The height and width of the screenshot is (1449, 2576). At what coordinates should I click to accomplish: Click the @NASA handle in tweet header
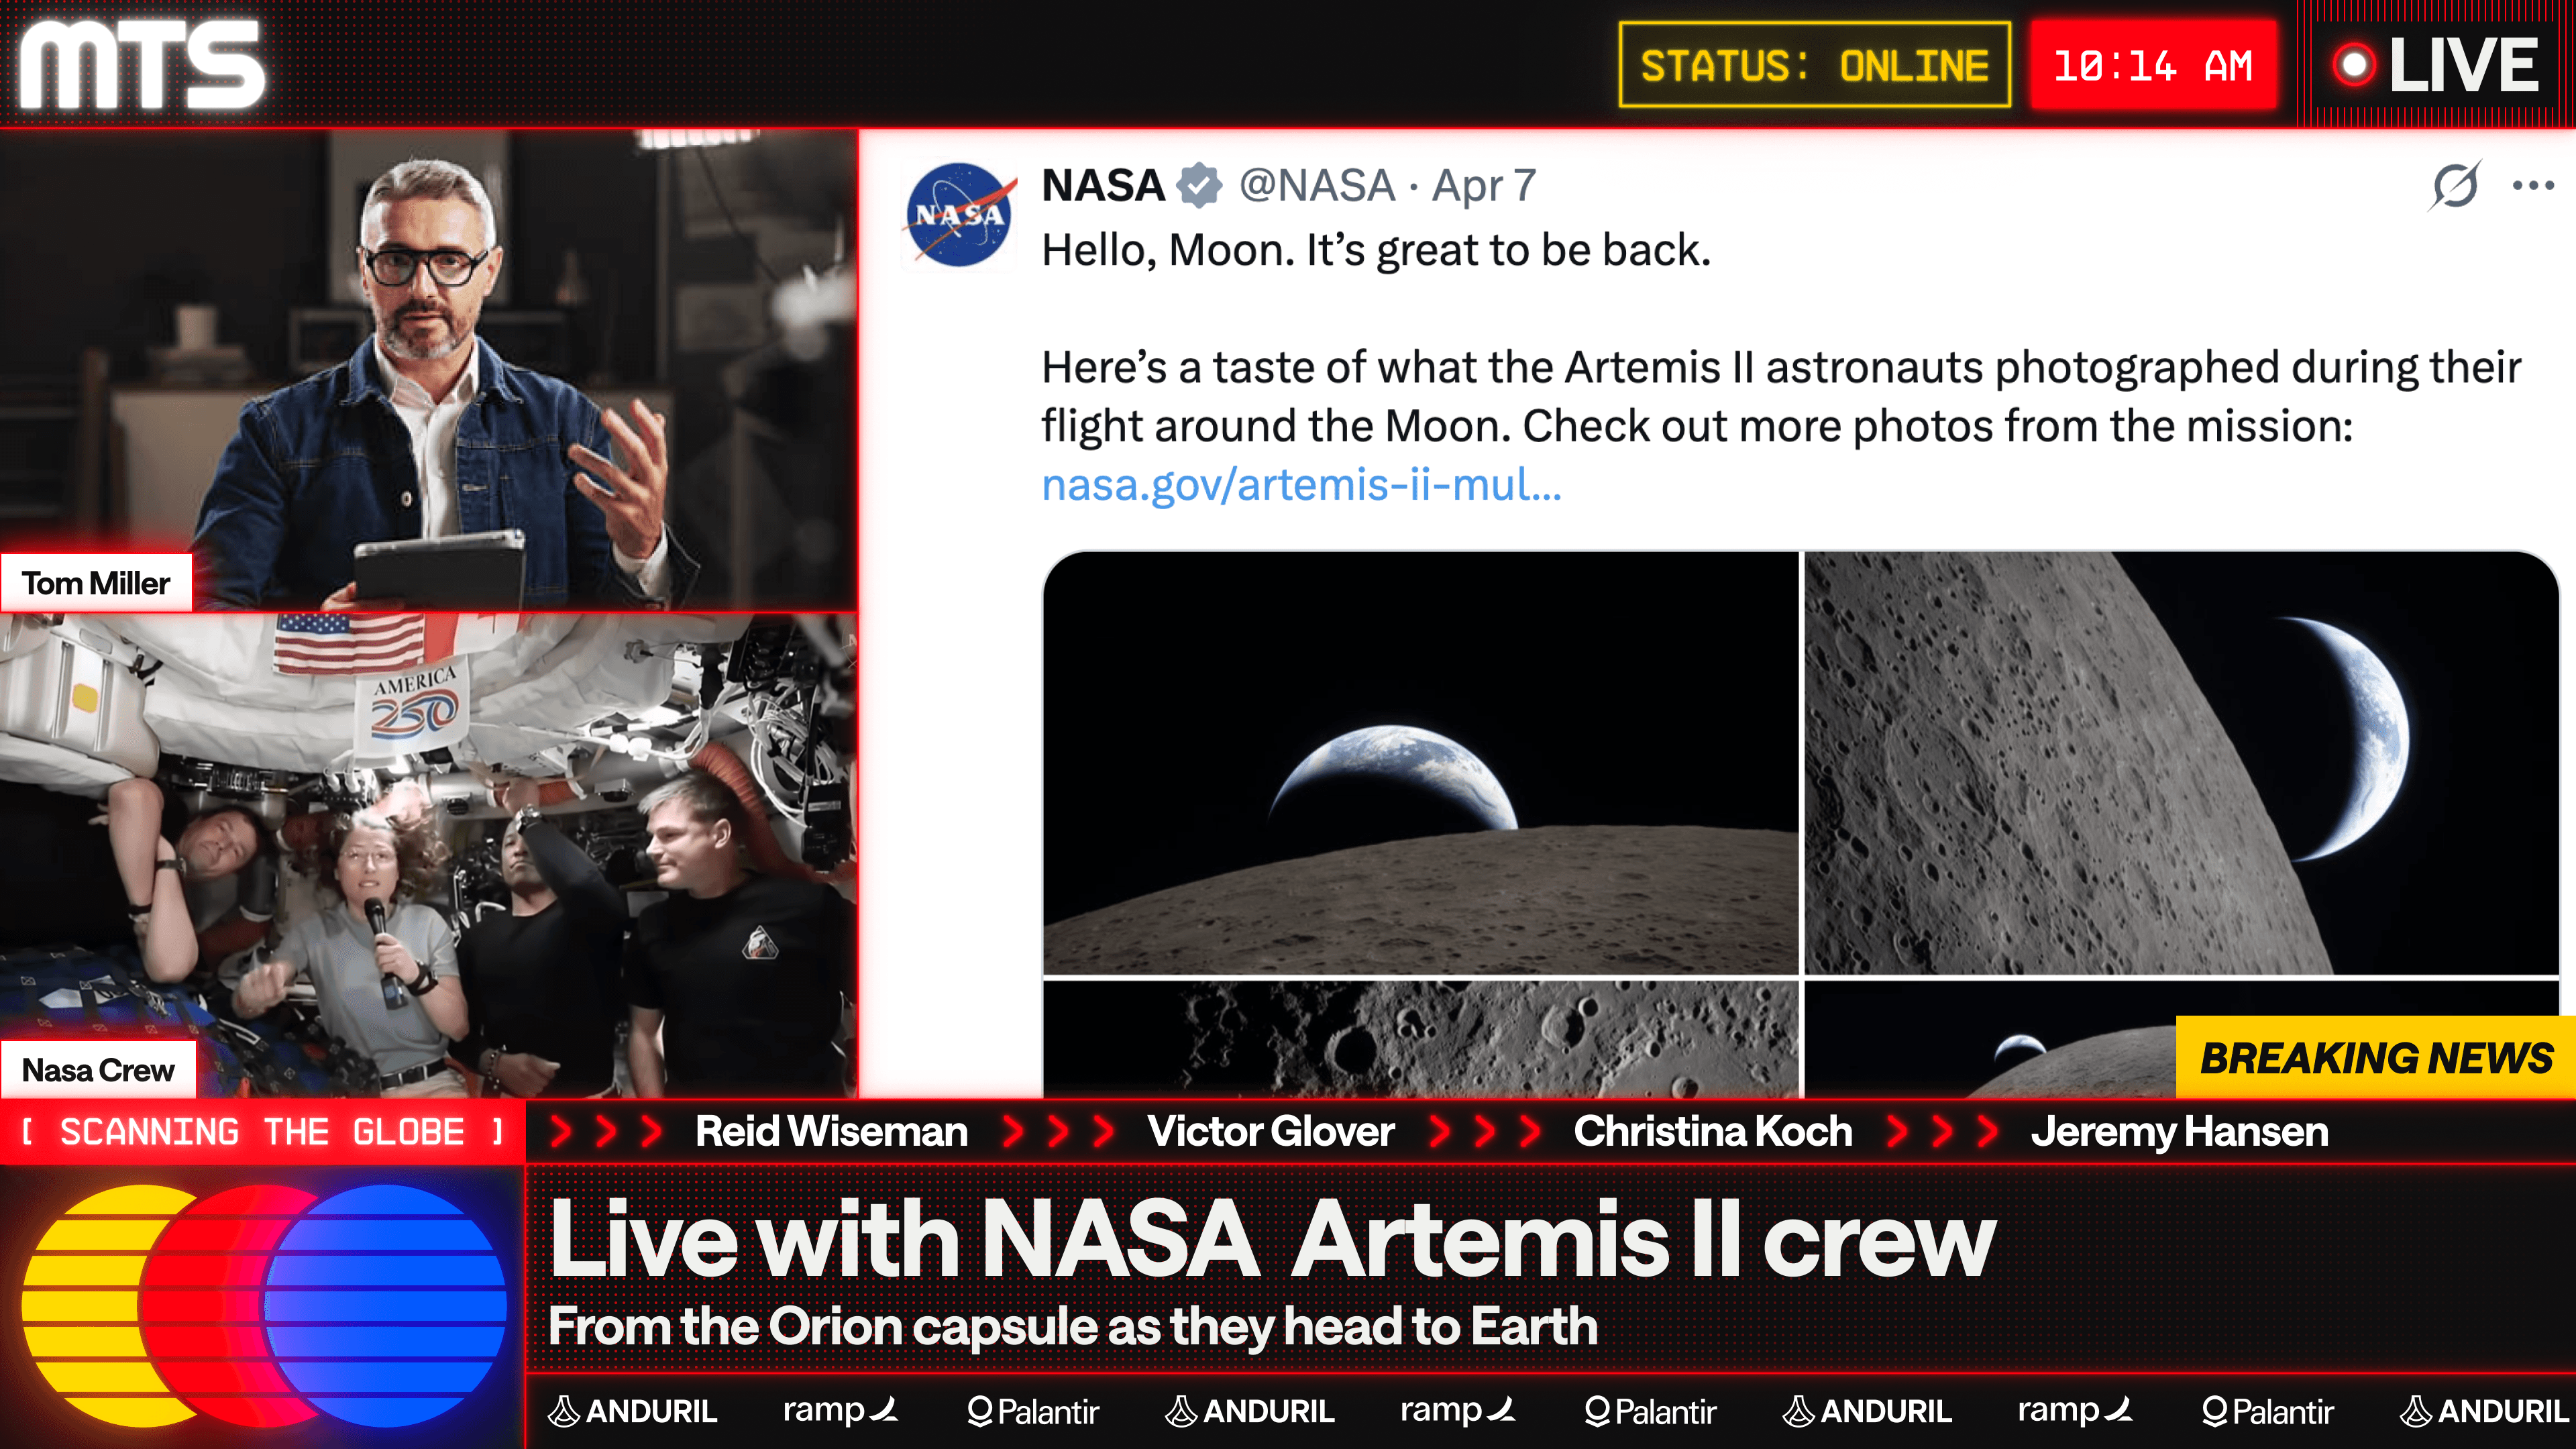tap(1317, 186)
